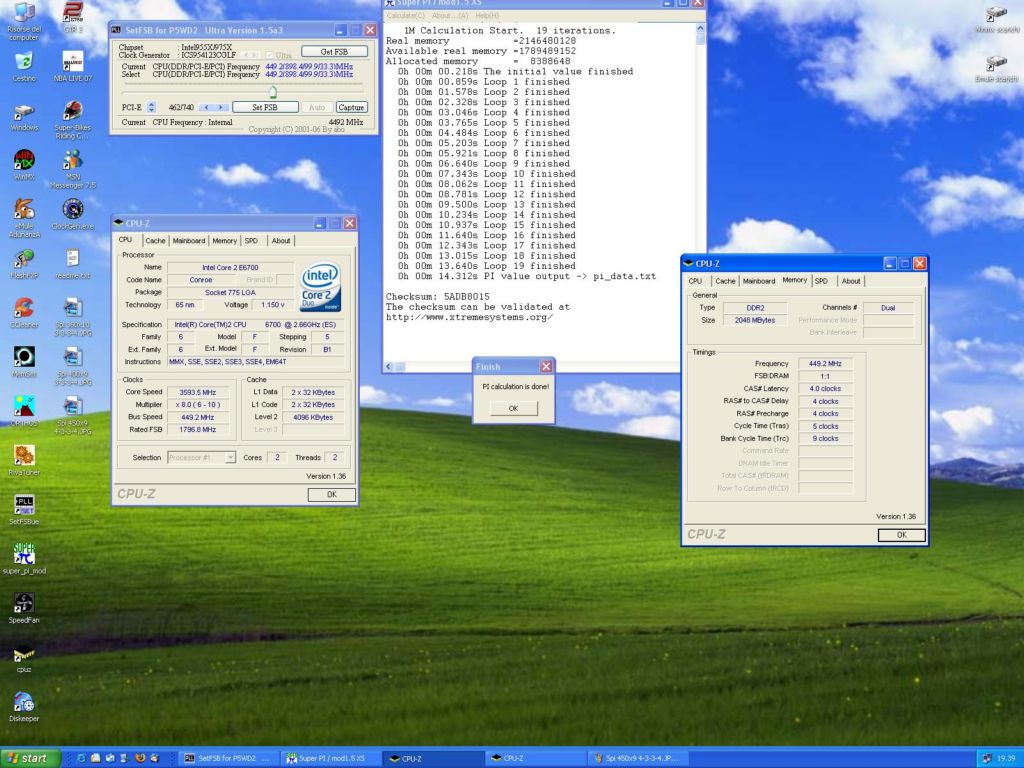This screenshot has width=1024, height=768.
Task: Click the taskbar clock showing 19.39
Action: 1006,759
